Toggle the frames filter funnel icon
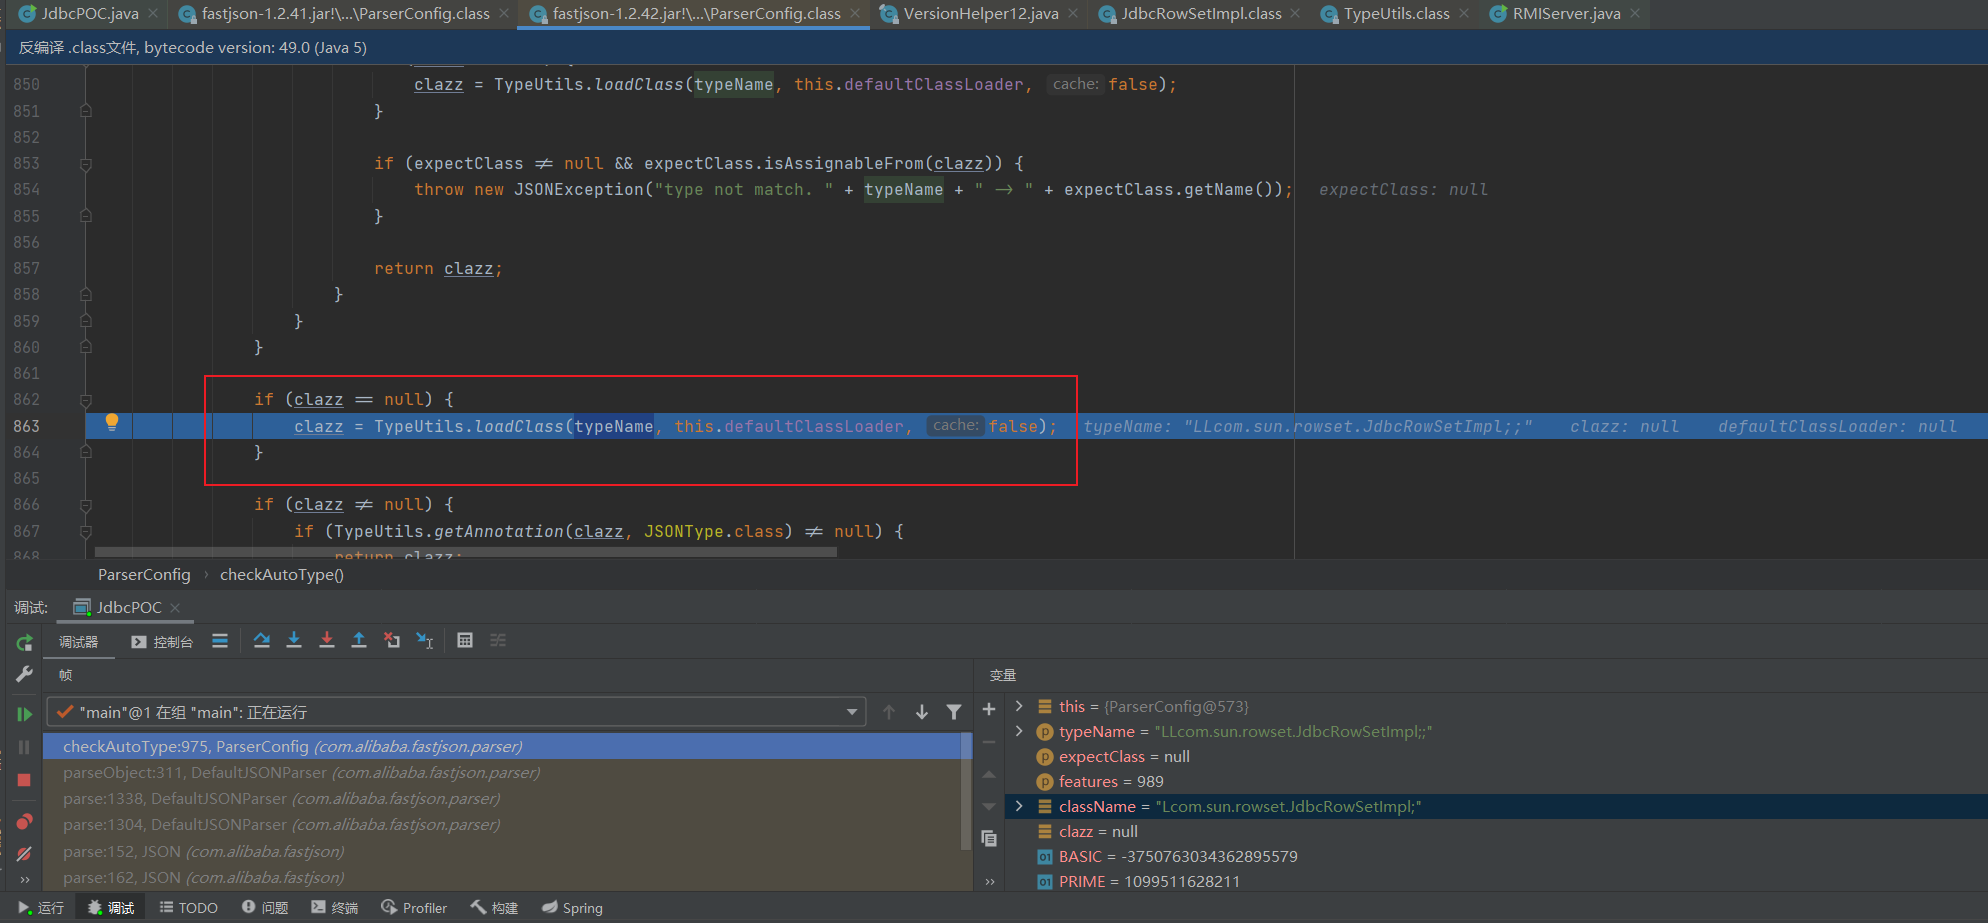This screenshot has height=923, width=1988. coord(954,712)
